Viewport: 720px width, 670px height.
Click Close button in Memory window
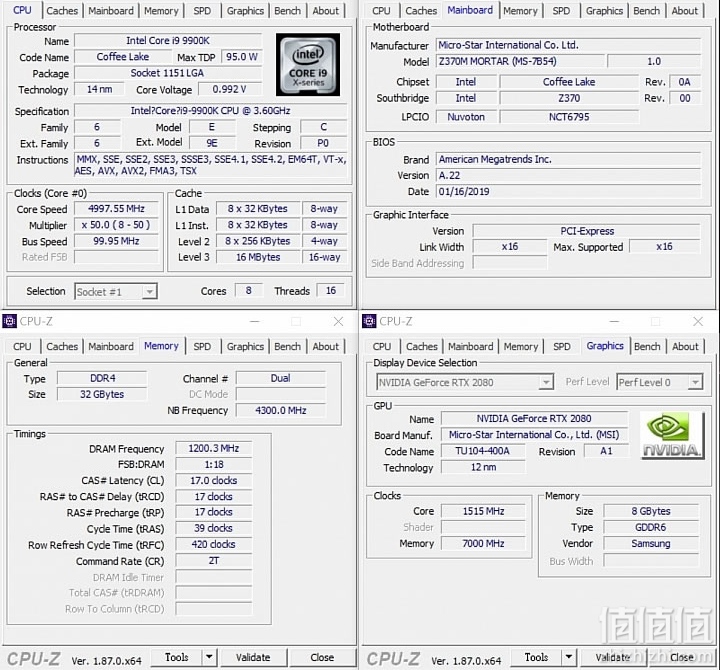[x=322, y=657]
